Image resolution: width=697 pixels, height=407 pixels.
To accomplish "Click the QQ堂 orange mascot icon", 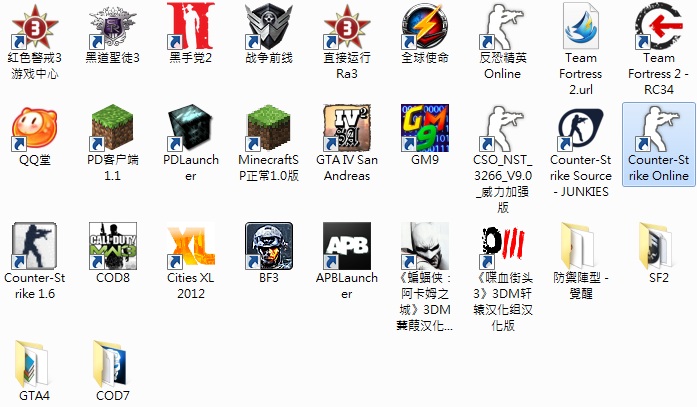I will tap(35, 128).
